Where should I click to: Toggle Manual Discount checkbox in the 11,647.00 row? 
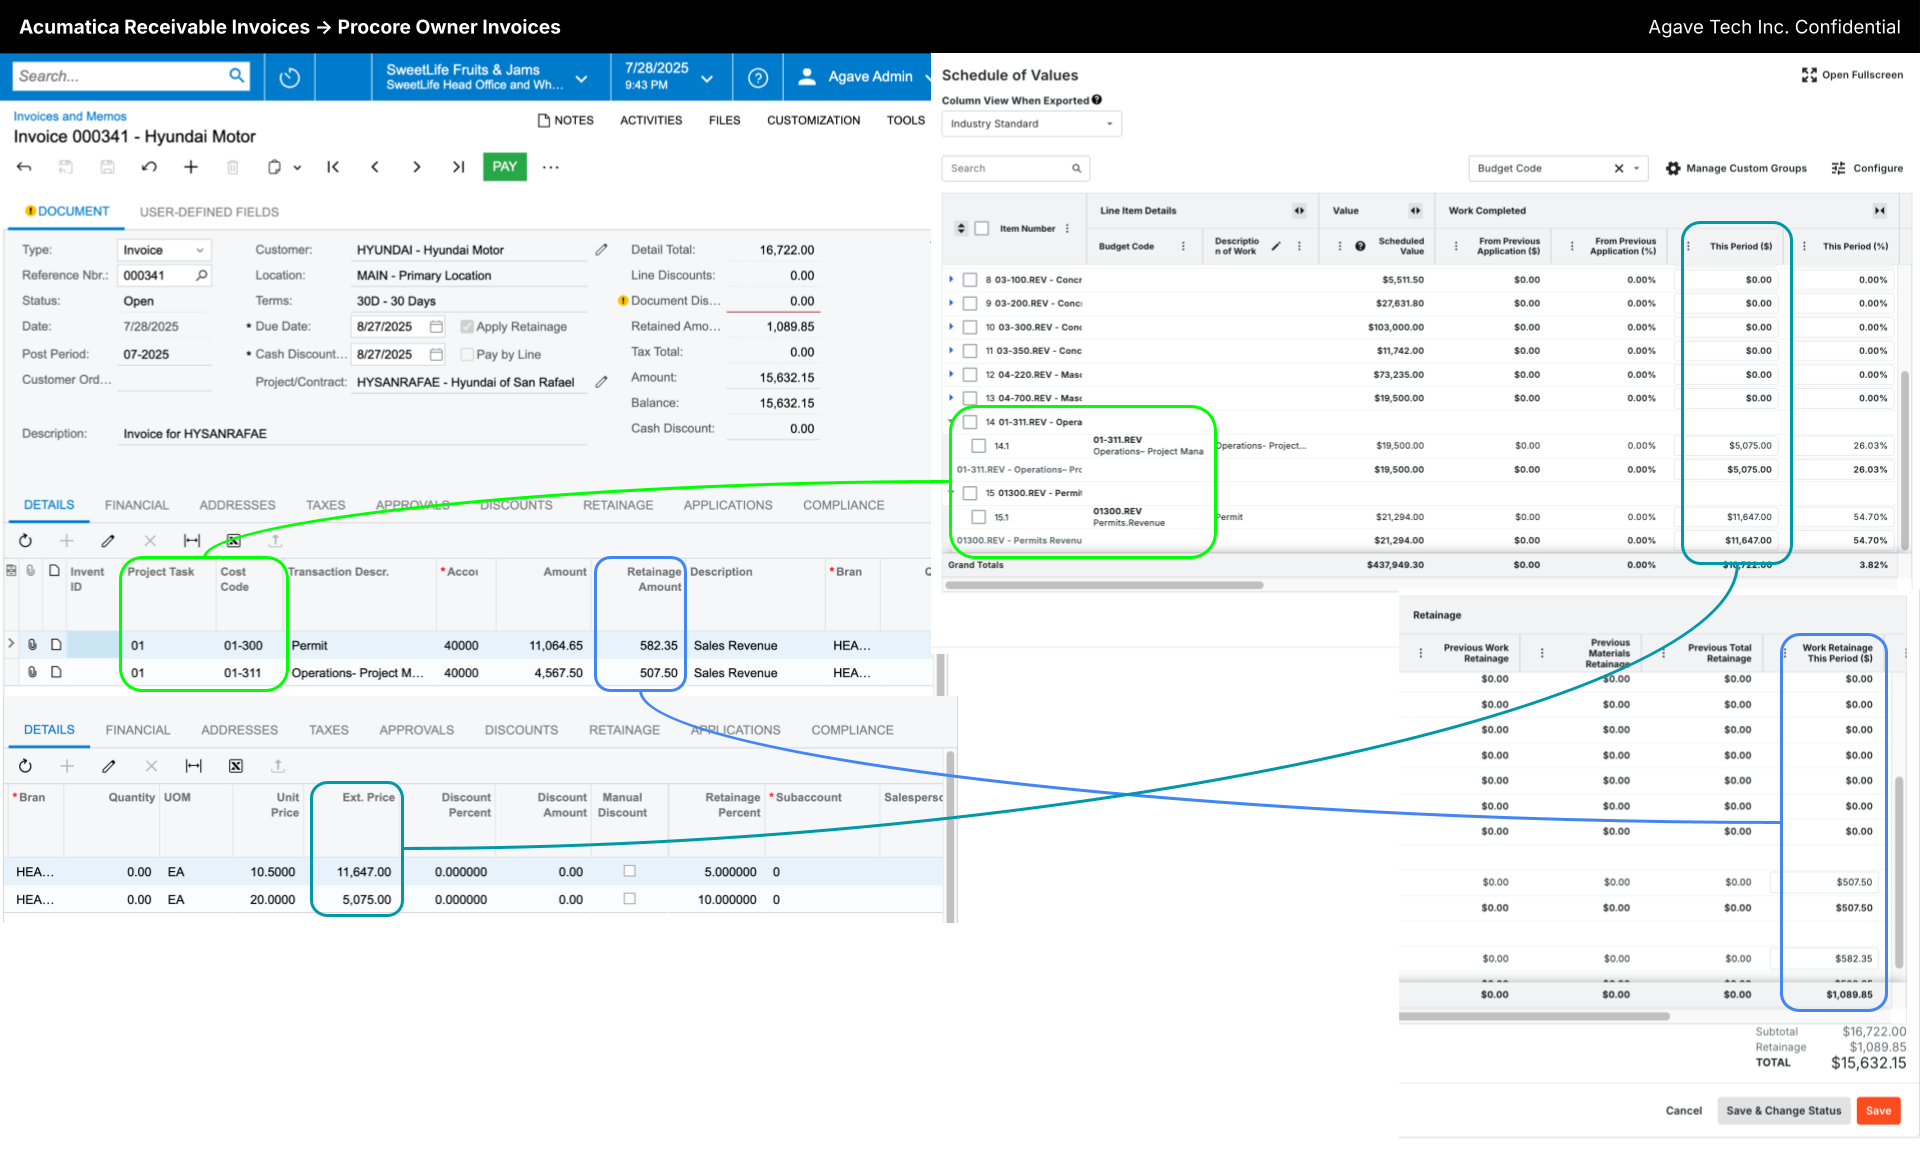pos(630,871)
